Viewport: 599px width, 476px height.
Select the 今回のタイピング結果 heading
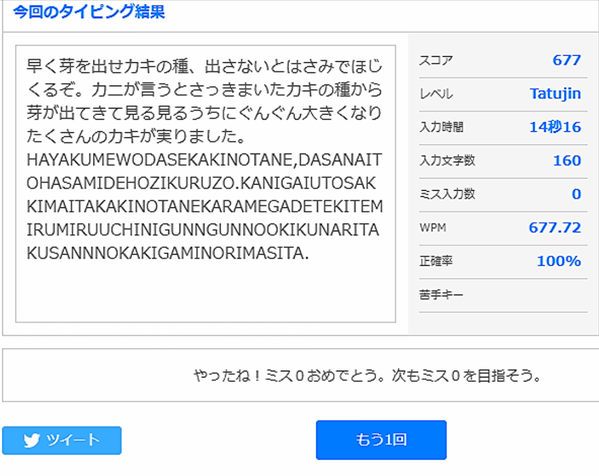[x=89, y=12]
